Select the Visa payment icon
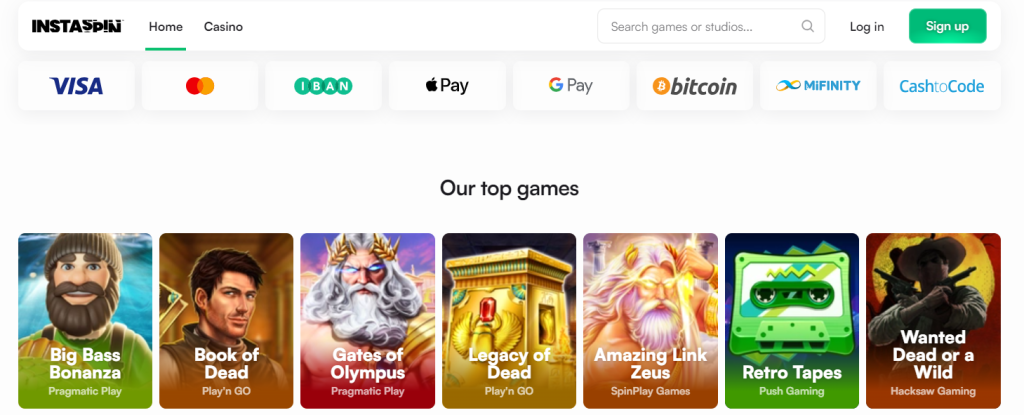 tap(76, 86)
